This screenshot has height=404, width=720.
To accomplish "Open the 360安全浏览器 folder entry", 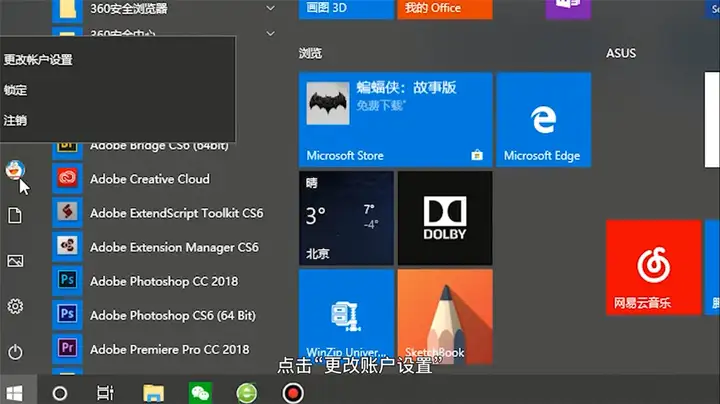I will pyautogui.click(x=165, y=9).
